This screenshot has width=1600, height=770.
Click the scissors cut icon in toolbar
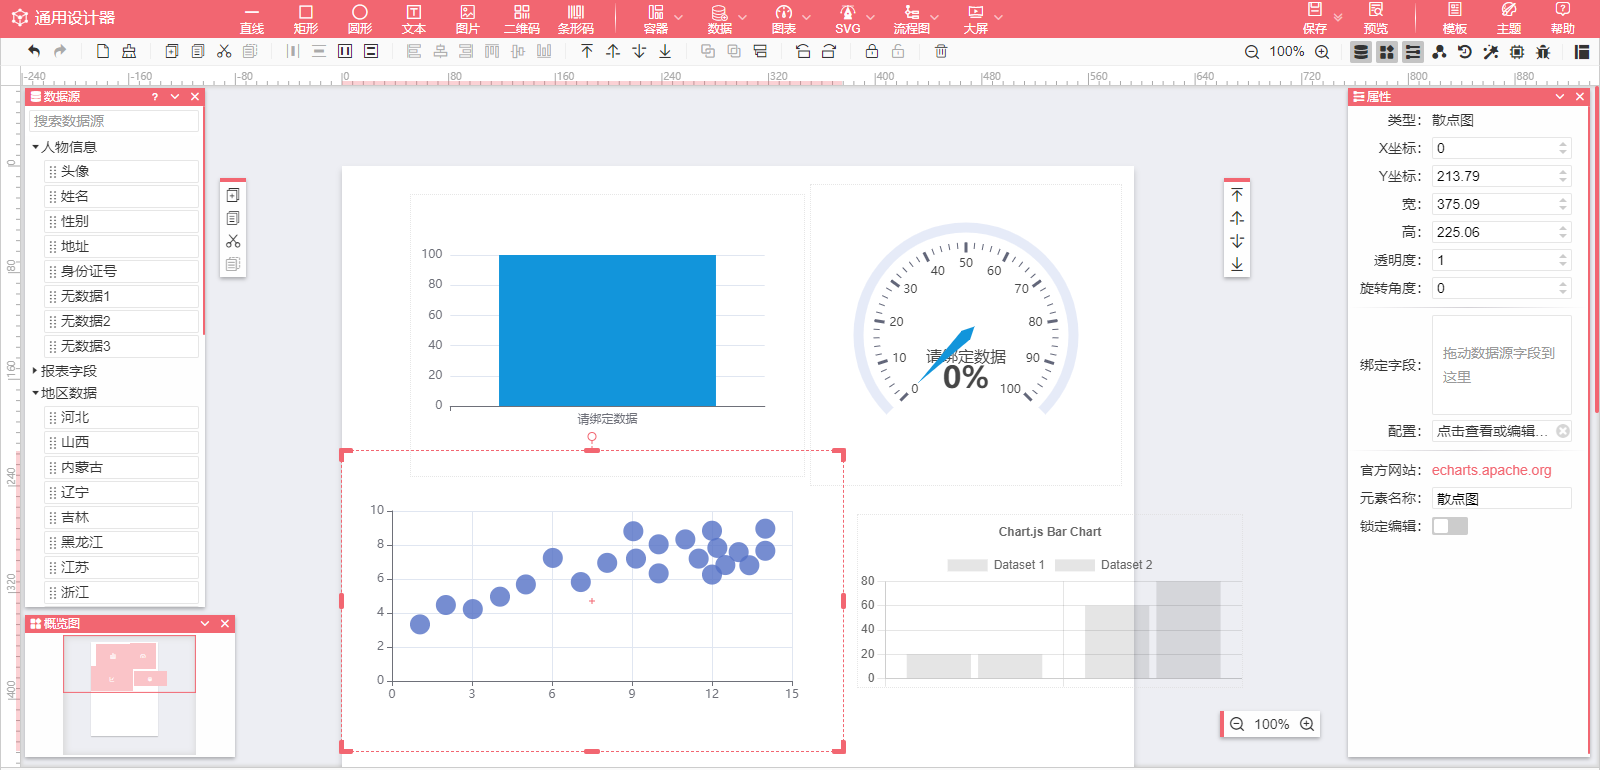[224, 51]
